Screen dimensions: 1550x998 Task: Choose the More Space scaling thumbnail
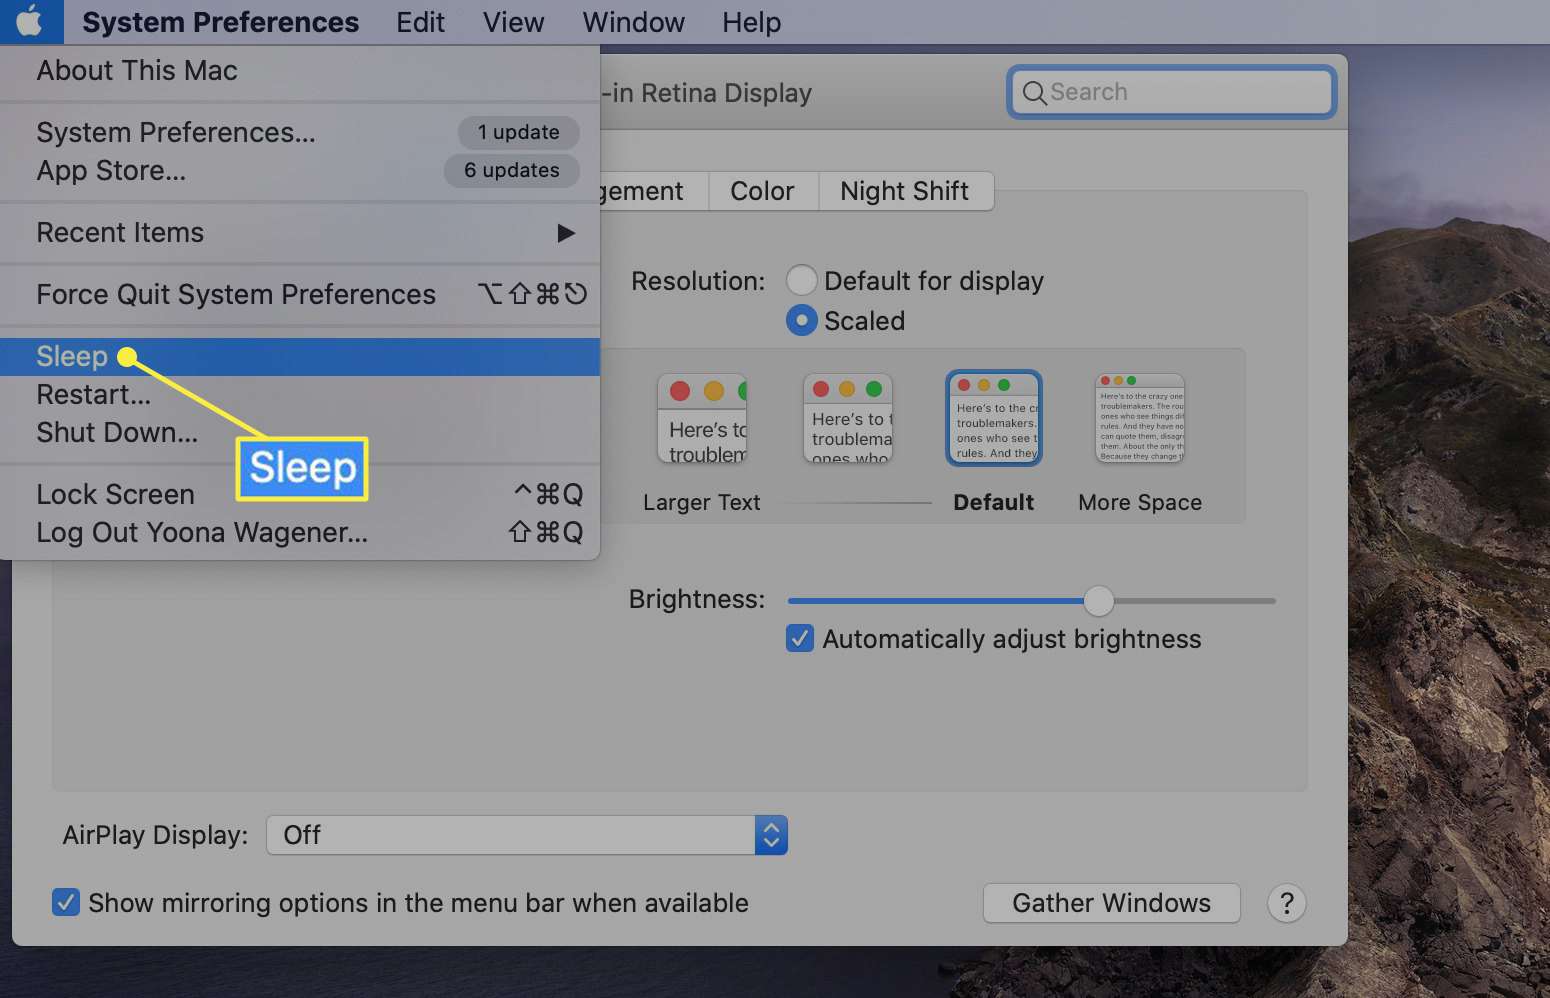(x=1140, y=419)
